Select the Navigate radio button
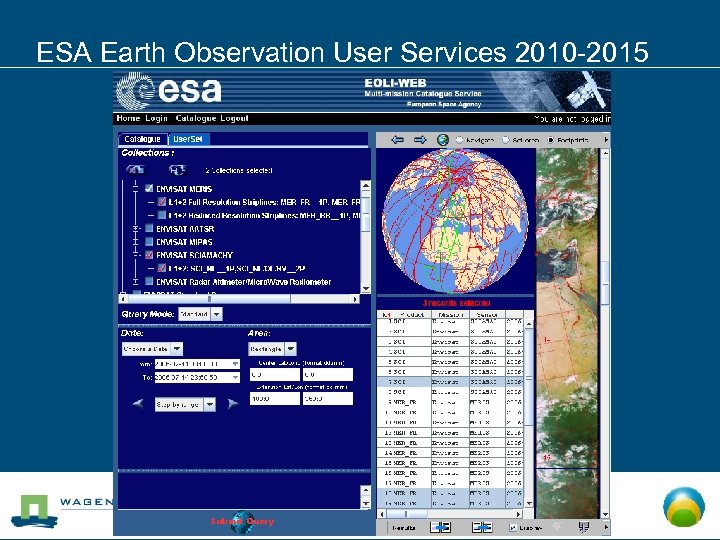This screenshot has width=720, height=540. click(x=460, y=140)
